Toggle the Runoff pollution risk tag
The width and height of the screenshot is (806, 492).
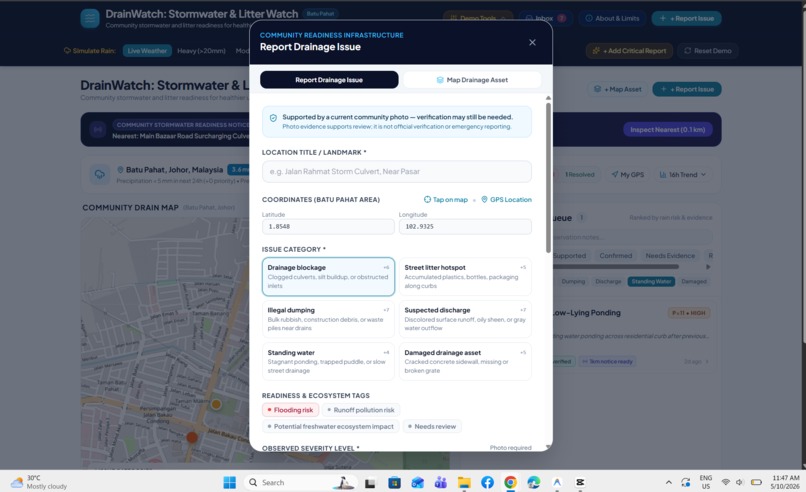pos(361,410)
